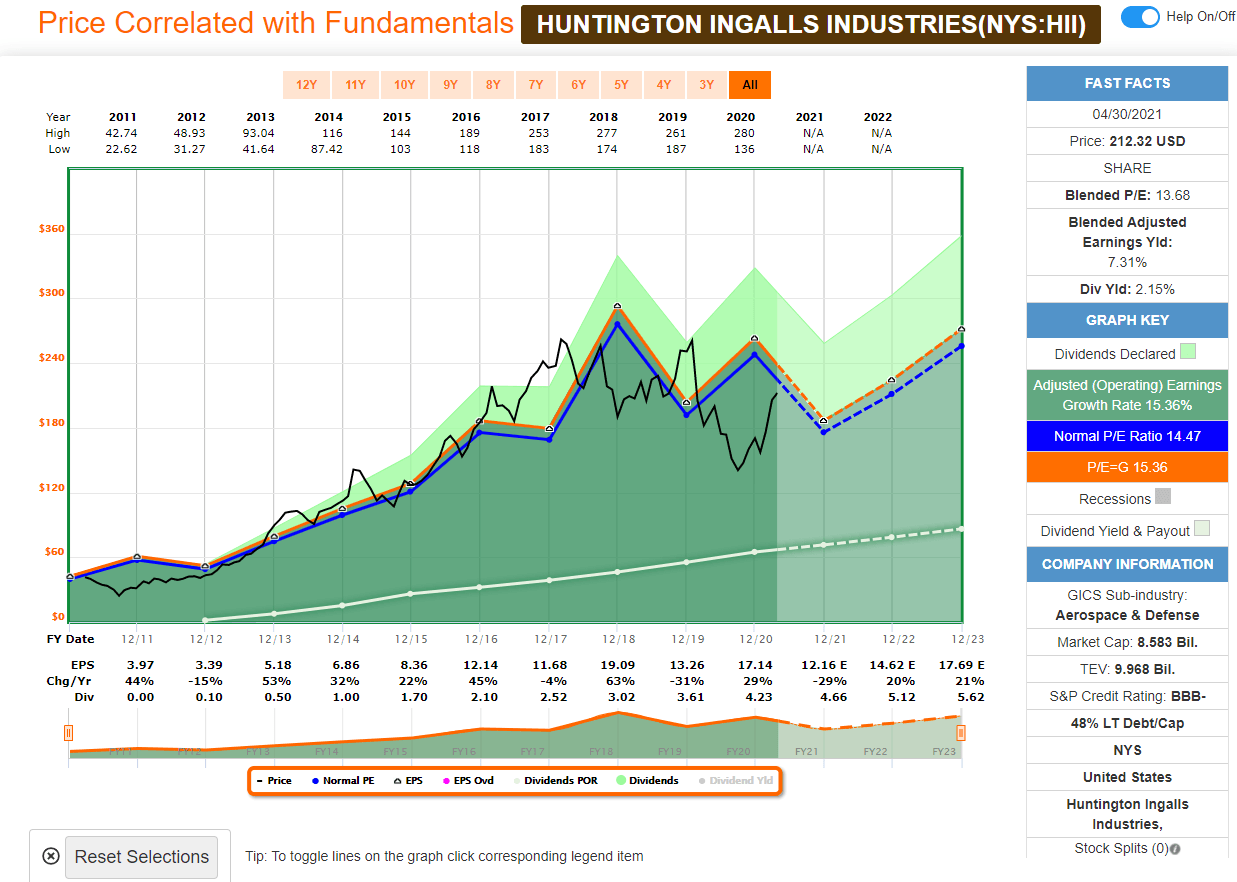Select the 9Y time range tab
The width and height of the screenshot is (1237, 882).
pyautogui.click(x=451, y=85)
